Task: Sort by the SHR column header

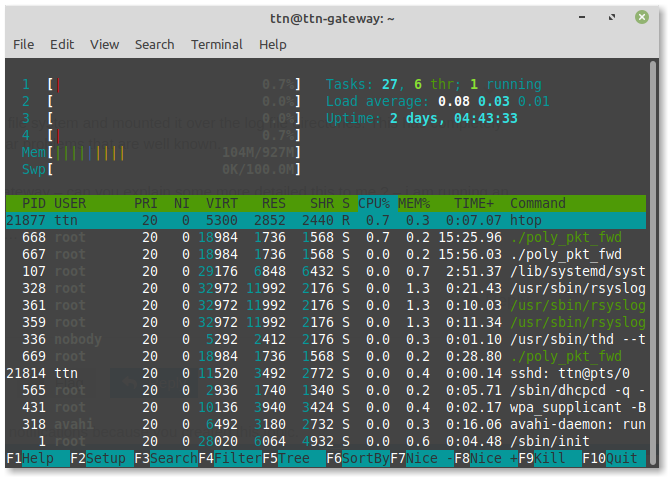Action: coord(322,204)
